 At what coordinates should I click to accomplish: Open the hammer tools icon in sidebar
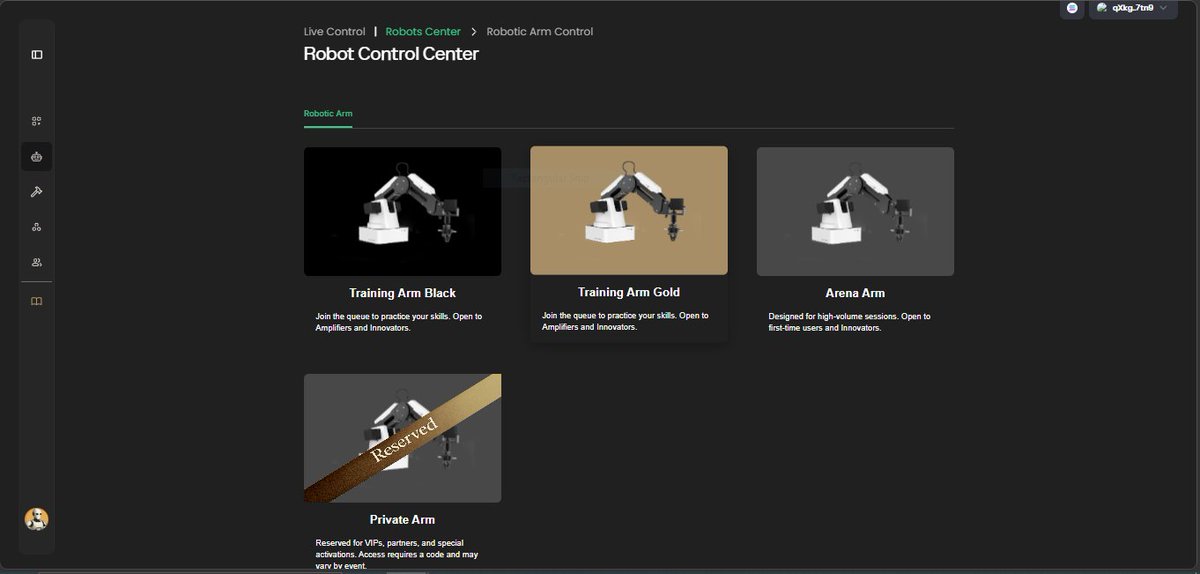[x=37, y=191]
